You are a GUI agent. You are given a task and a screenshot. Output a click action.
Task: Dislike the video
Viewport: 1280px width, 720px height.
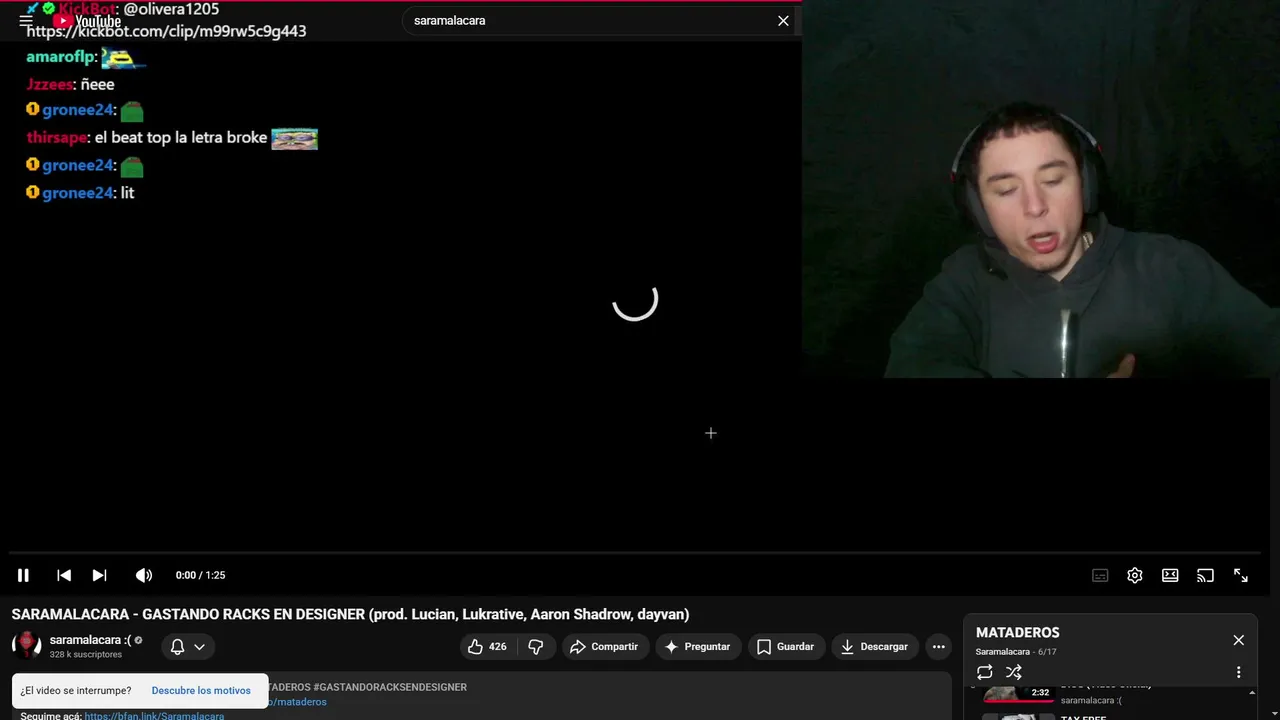(536, 647)
